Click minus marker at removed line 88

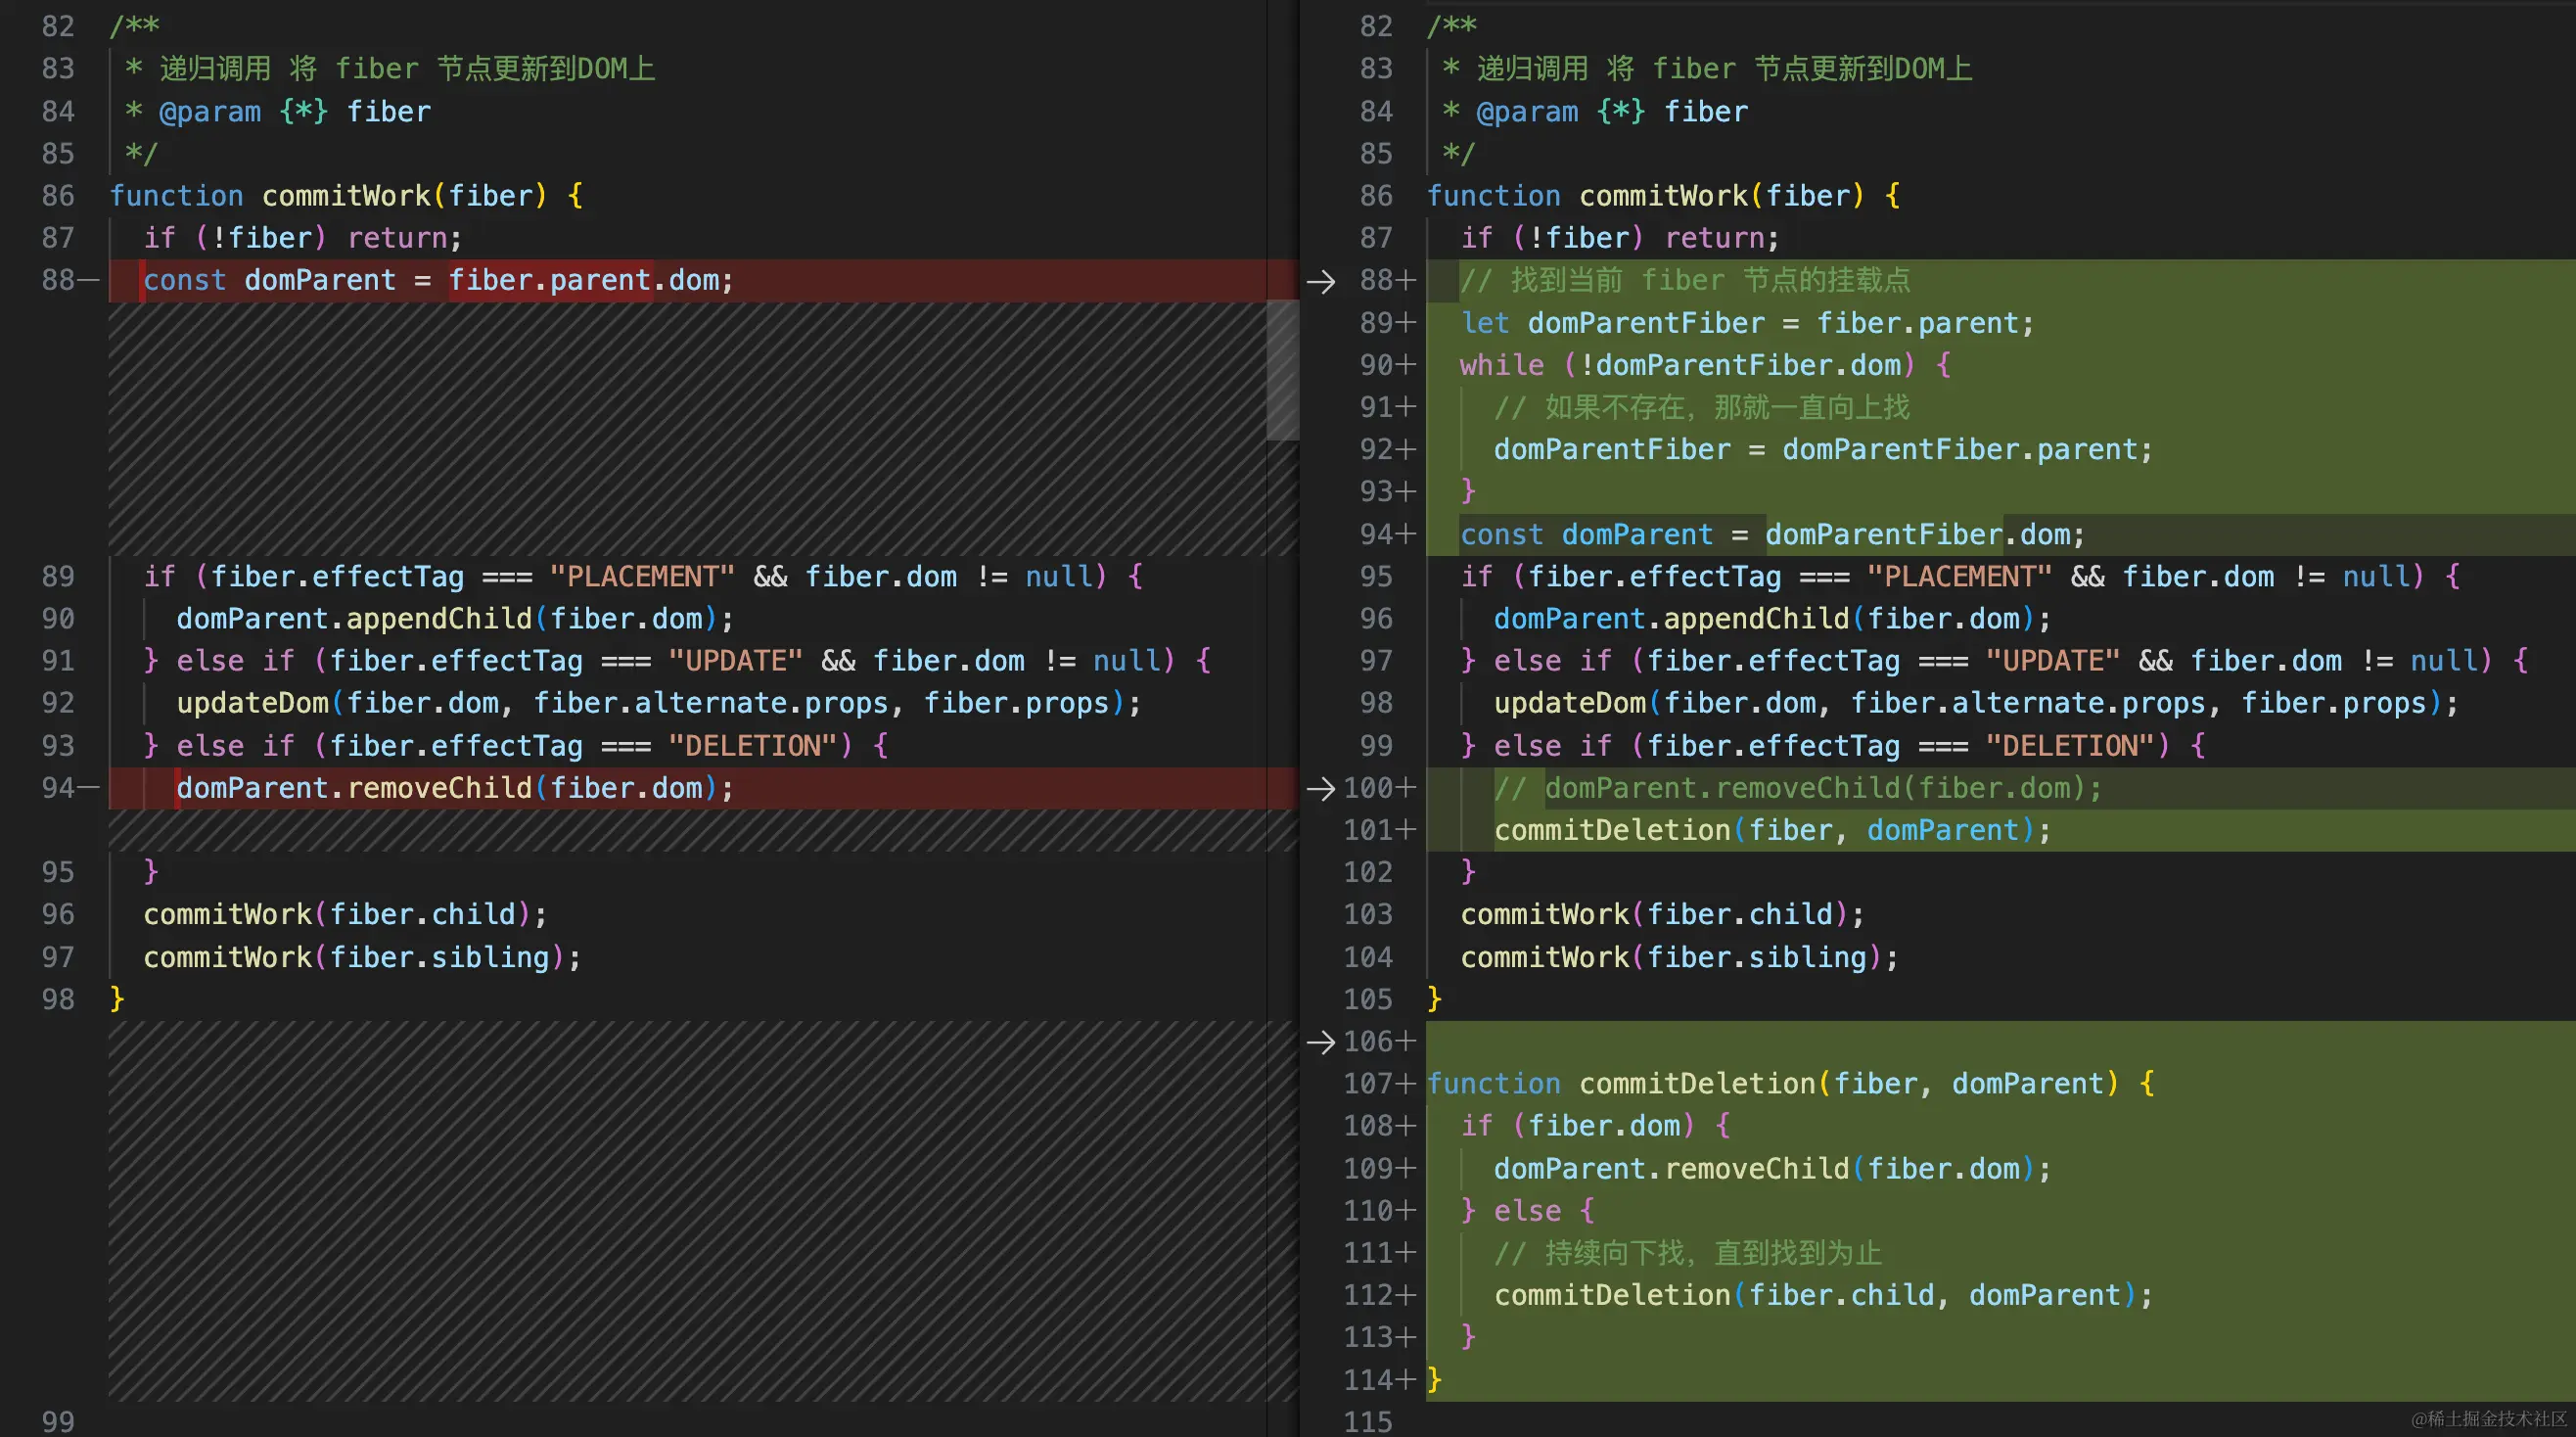click(89, 281)
